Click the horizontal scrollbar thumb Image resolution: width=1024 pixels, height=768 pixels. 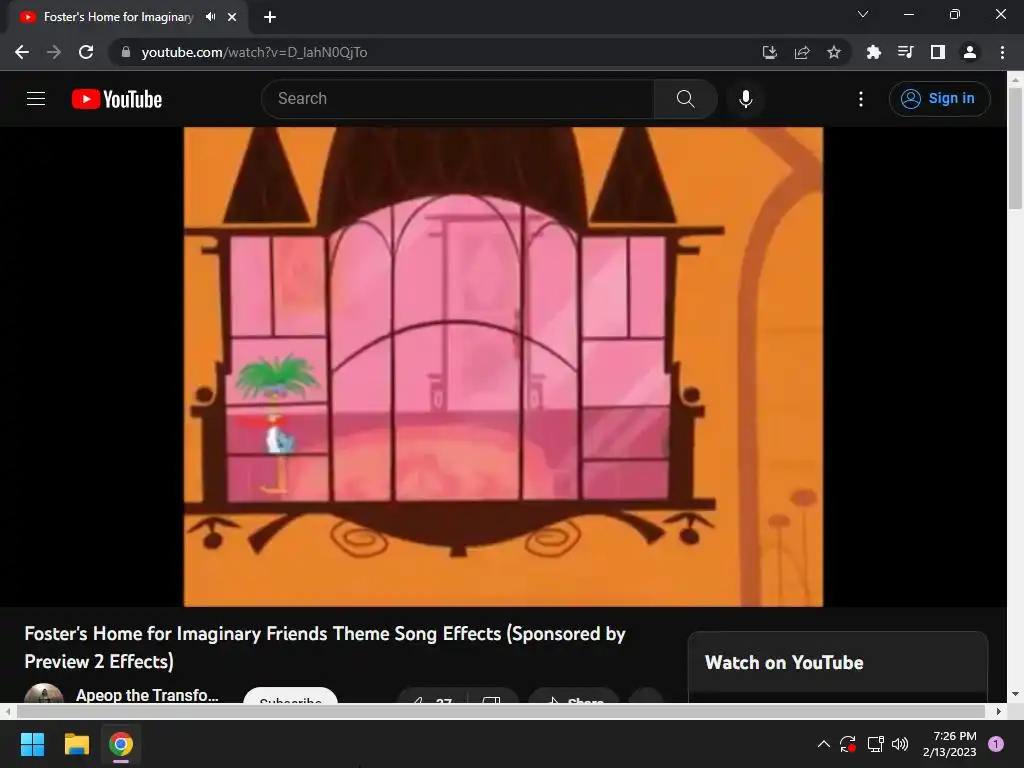pyautogui.click(x=500, y=711)
